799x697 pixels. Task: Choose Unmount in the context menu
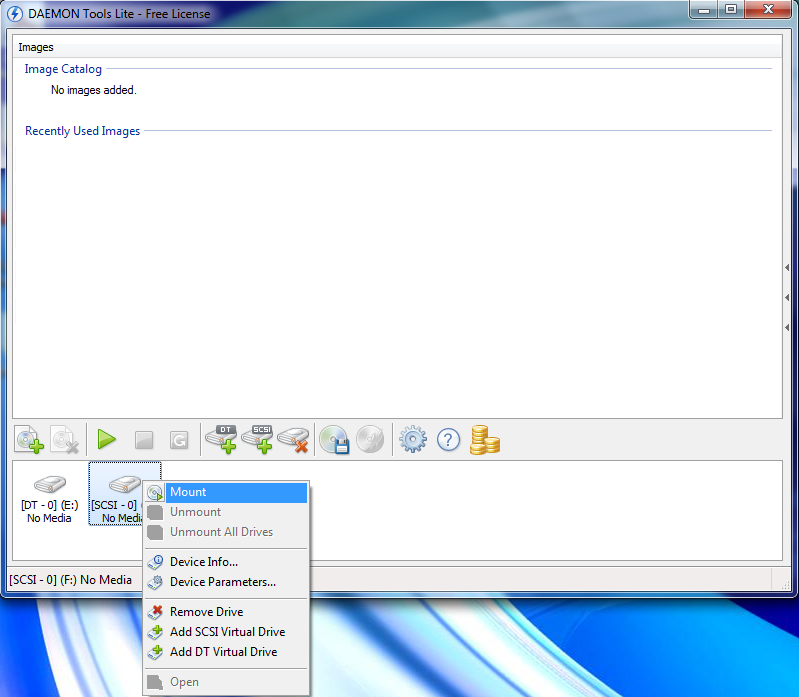point(227,512)
